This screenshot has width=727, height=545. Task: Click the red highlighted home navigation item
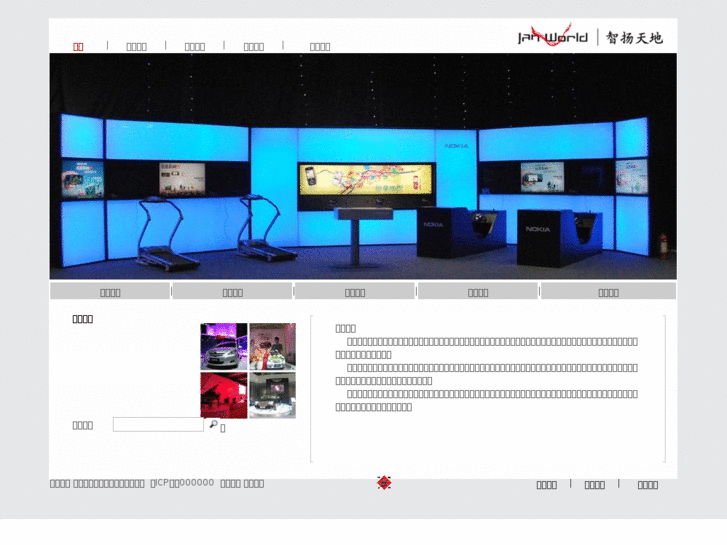click(78, 47)
